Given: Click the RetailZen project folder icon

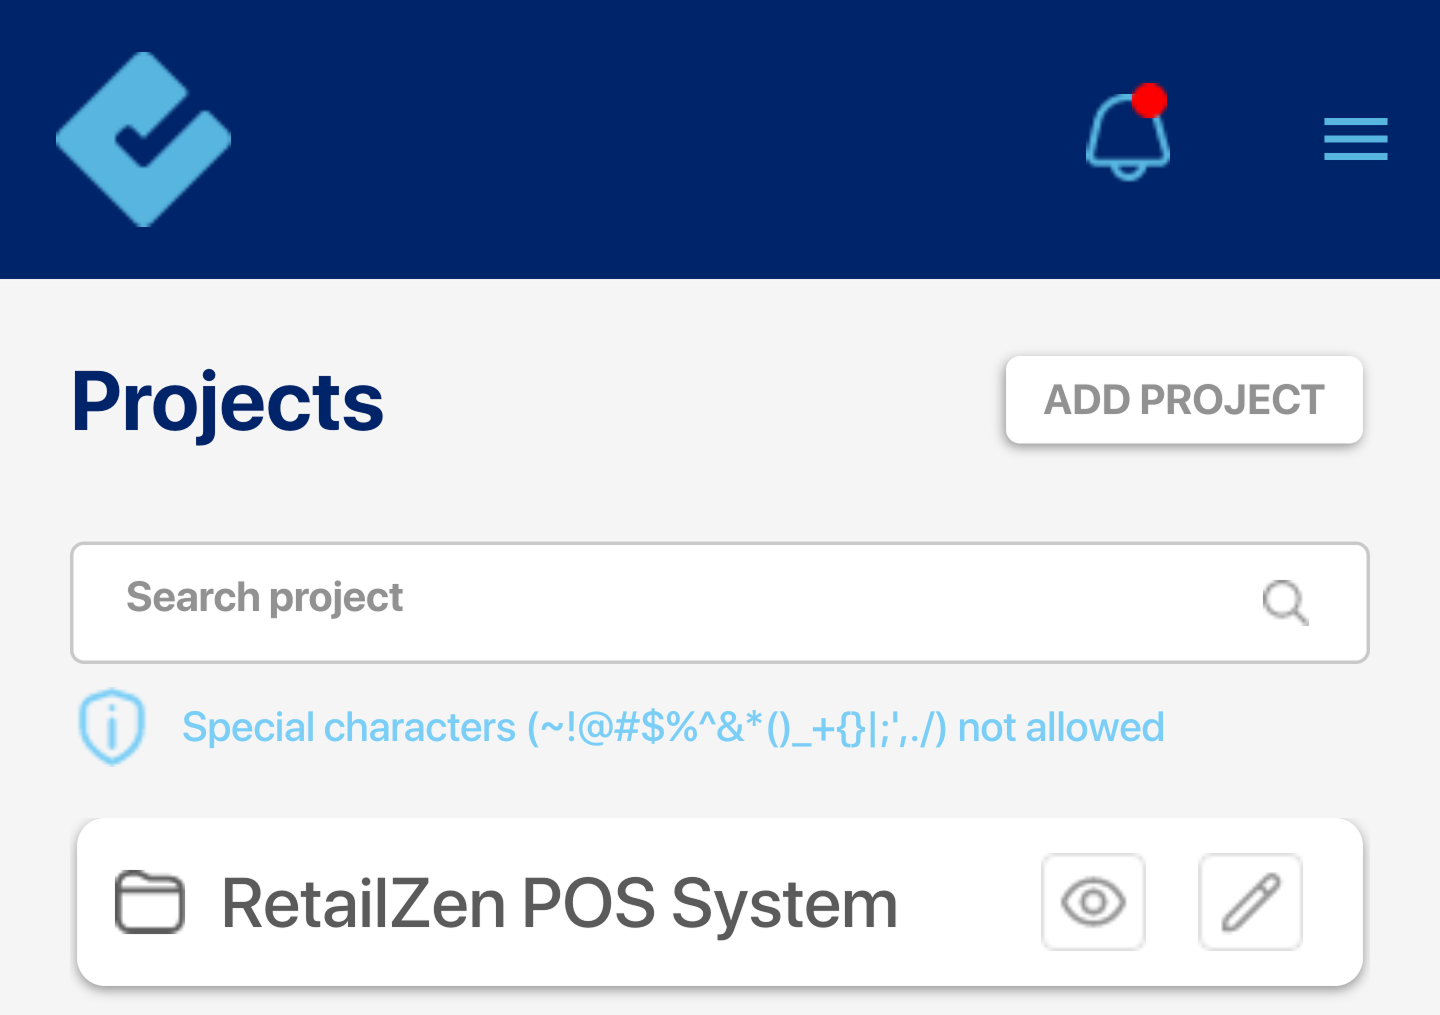Looking at the screenshot, I should pos(150,902).
